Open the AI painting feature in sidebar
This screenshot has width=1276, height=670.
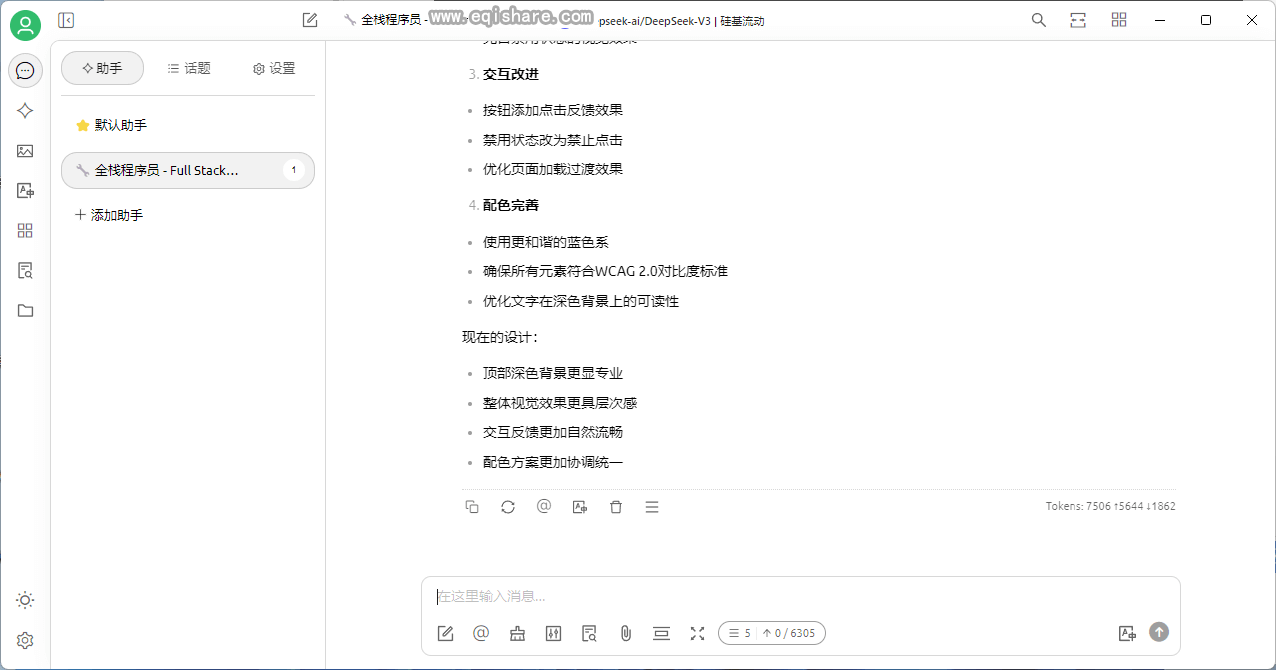tap(25, 150)
